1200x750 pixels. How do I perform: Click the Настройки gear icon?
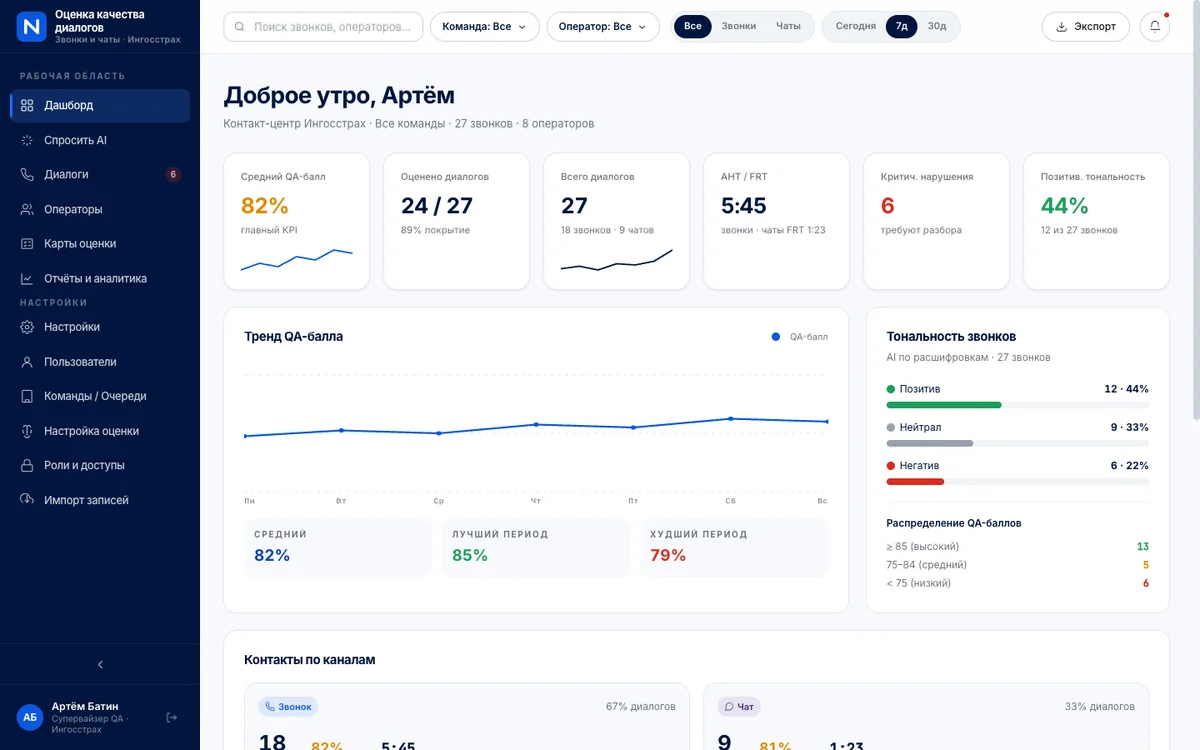27,327
